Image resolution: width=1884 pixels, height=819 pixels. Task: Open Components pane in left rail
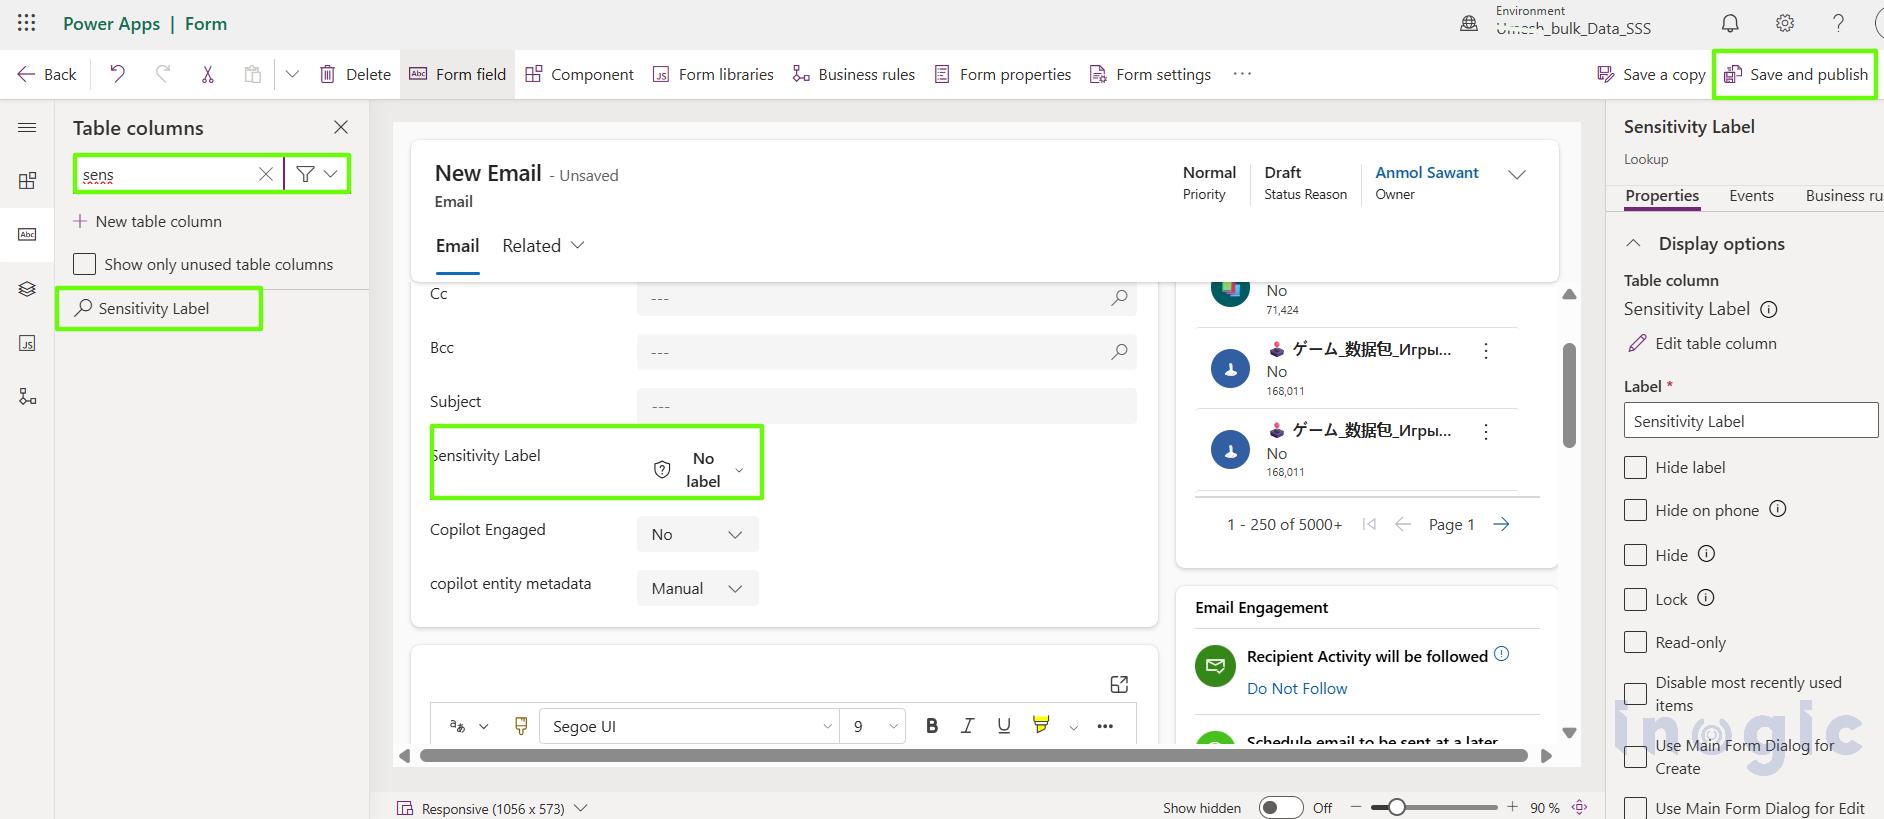click(27, 181)
